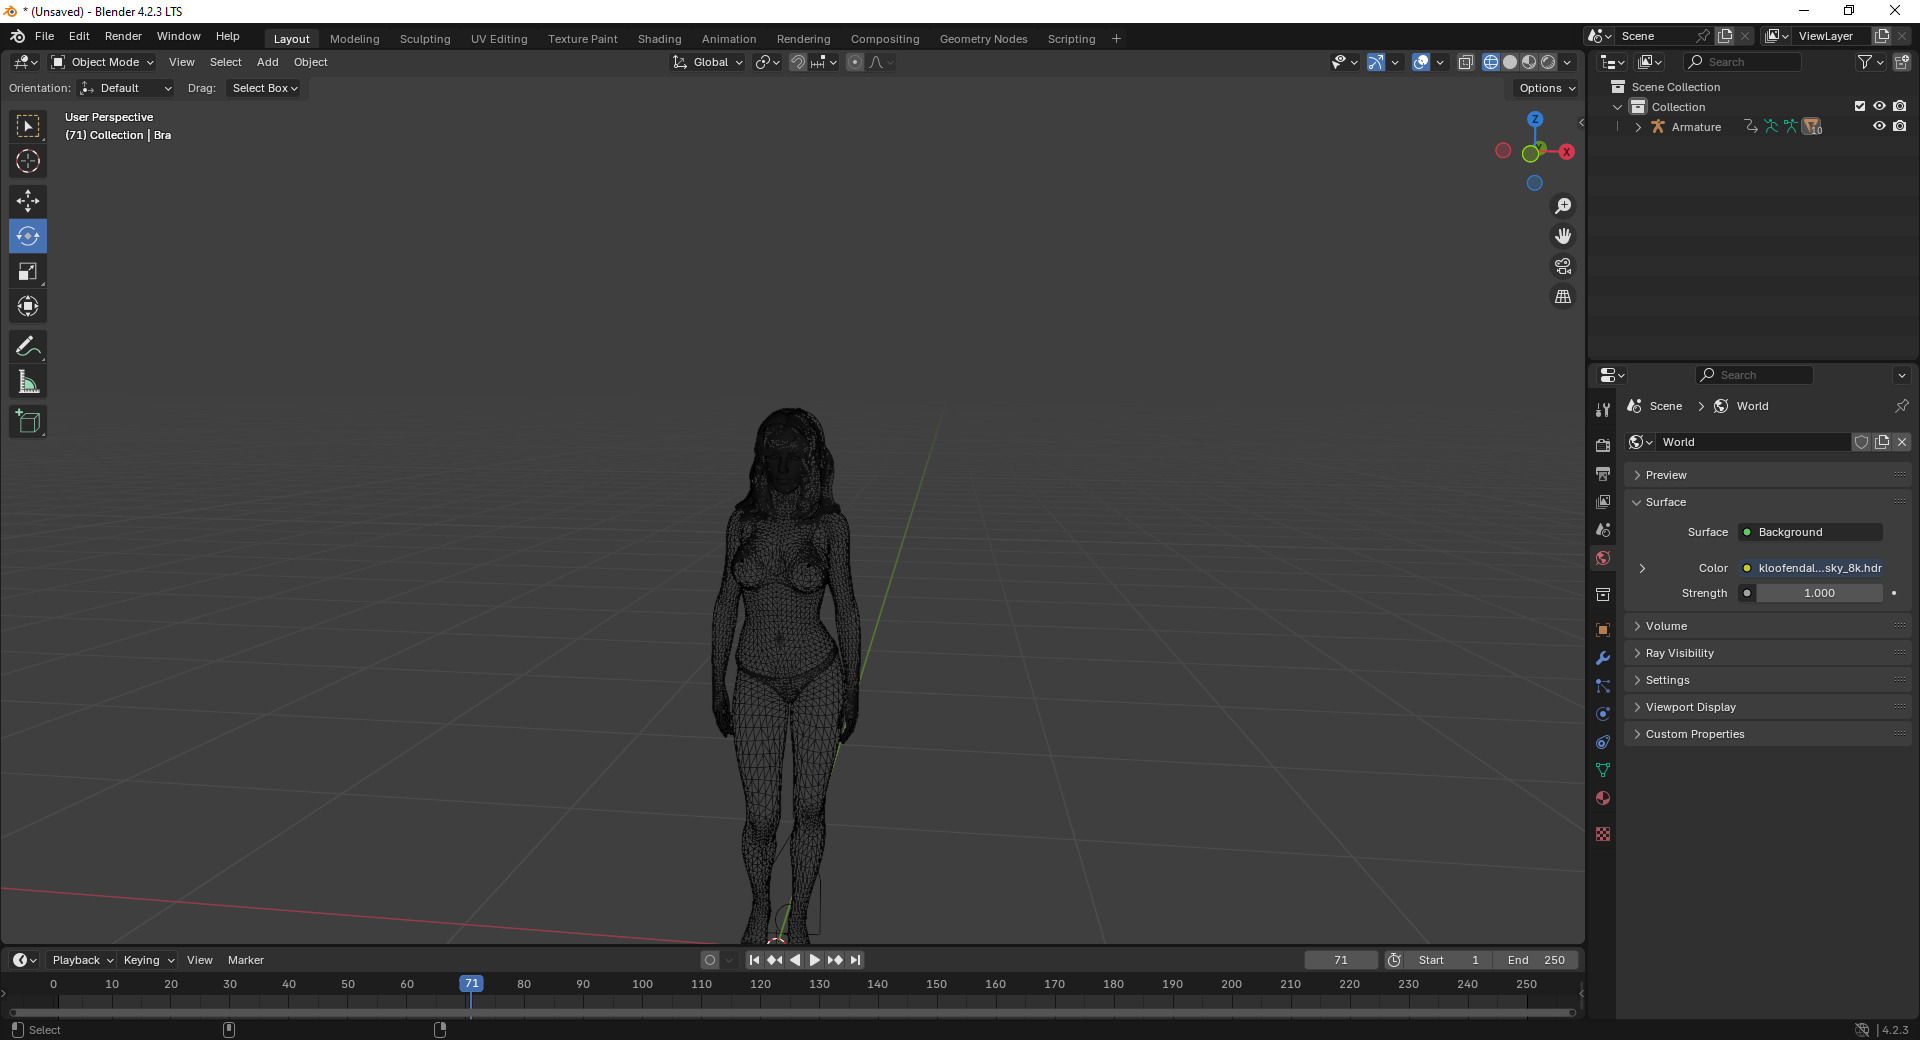This screenshot has width=1920, height=1040.
Task: Open the Object properties tab
Action: click(1603, 630)
